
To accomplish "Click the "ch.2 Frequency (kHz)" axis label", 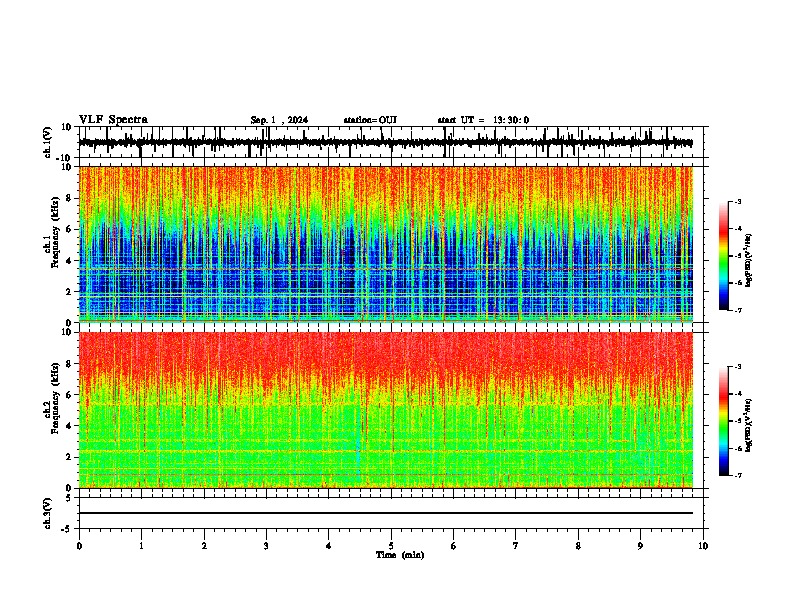I will pyautogui.click(x=52, y=398).
